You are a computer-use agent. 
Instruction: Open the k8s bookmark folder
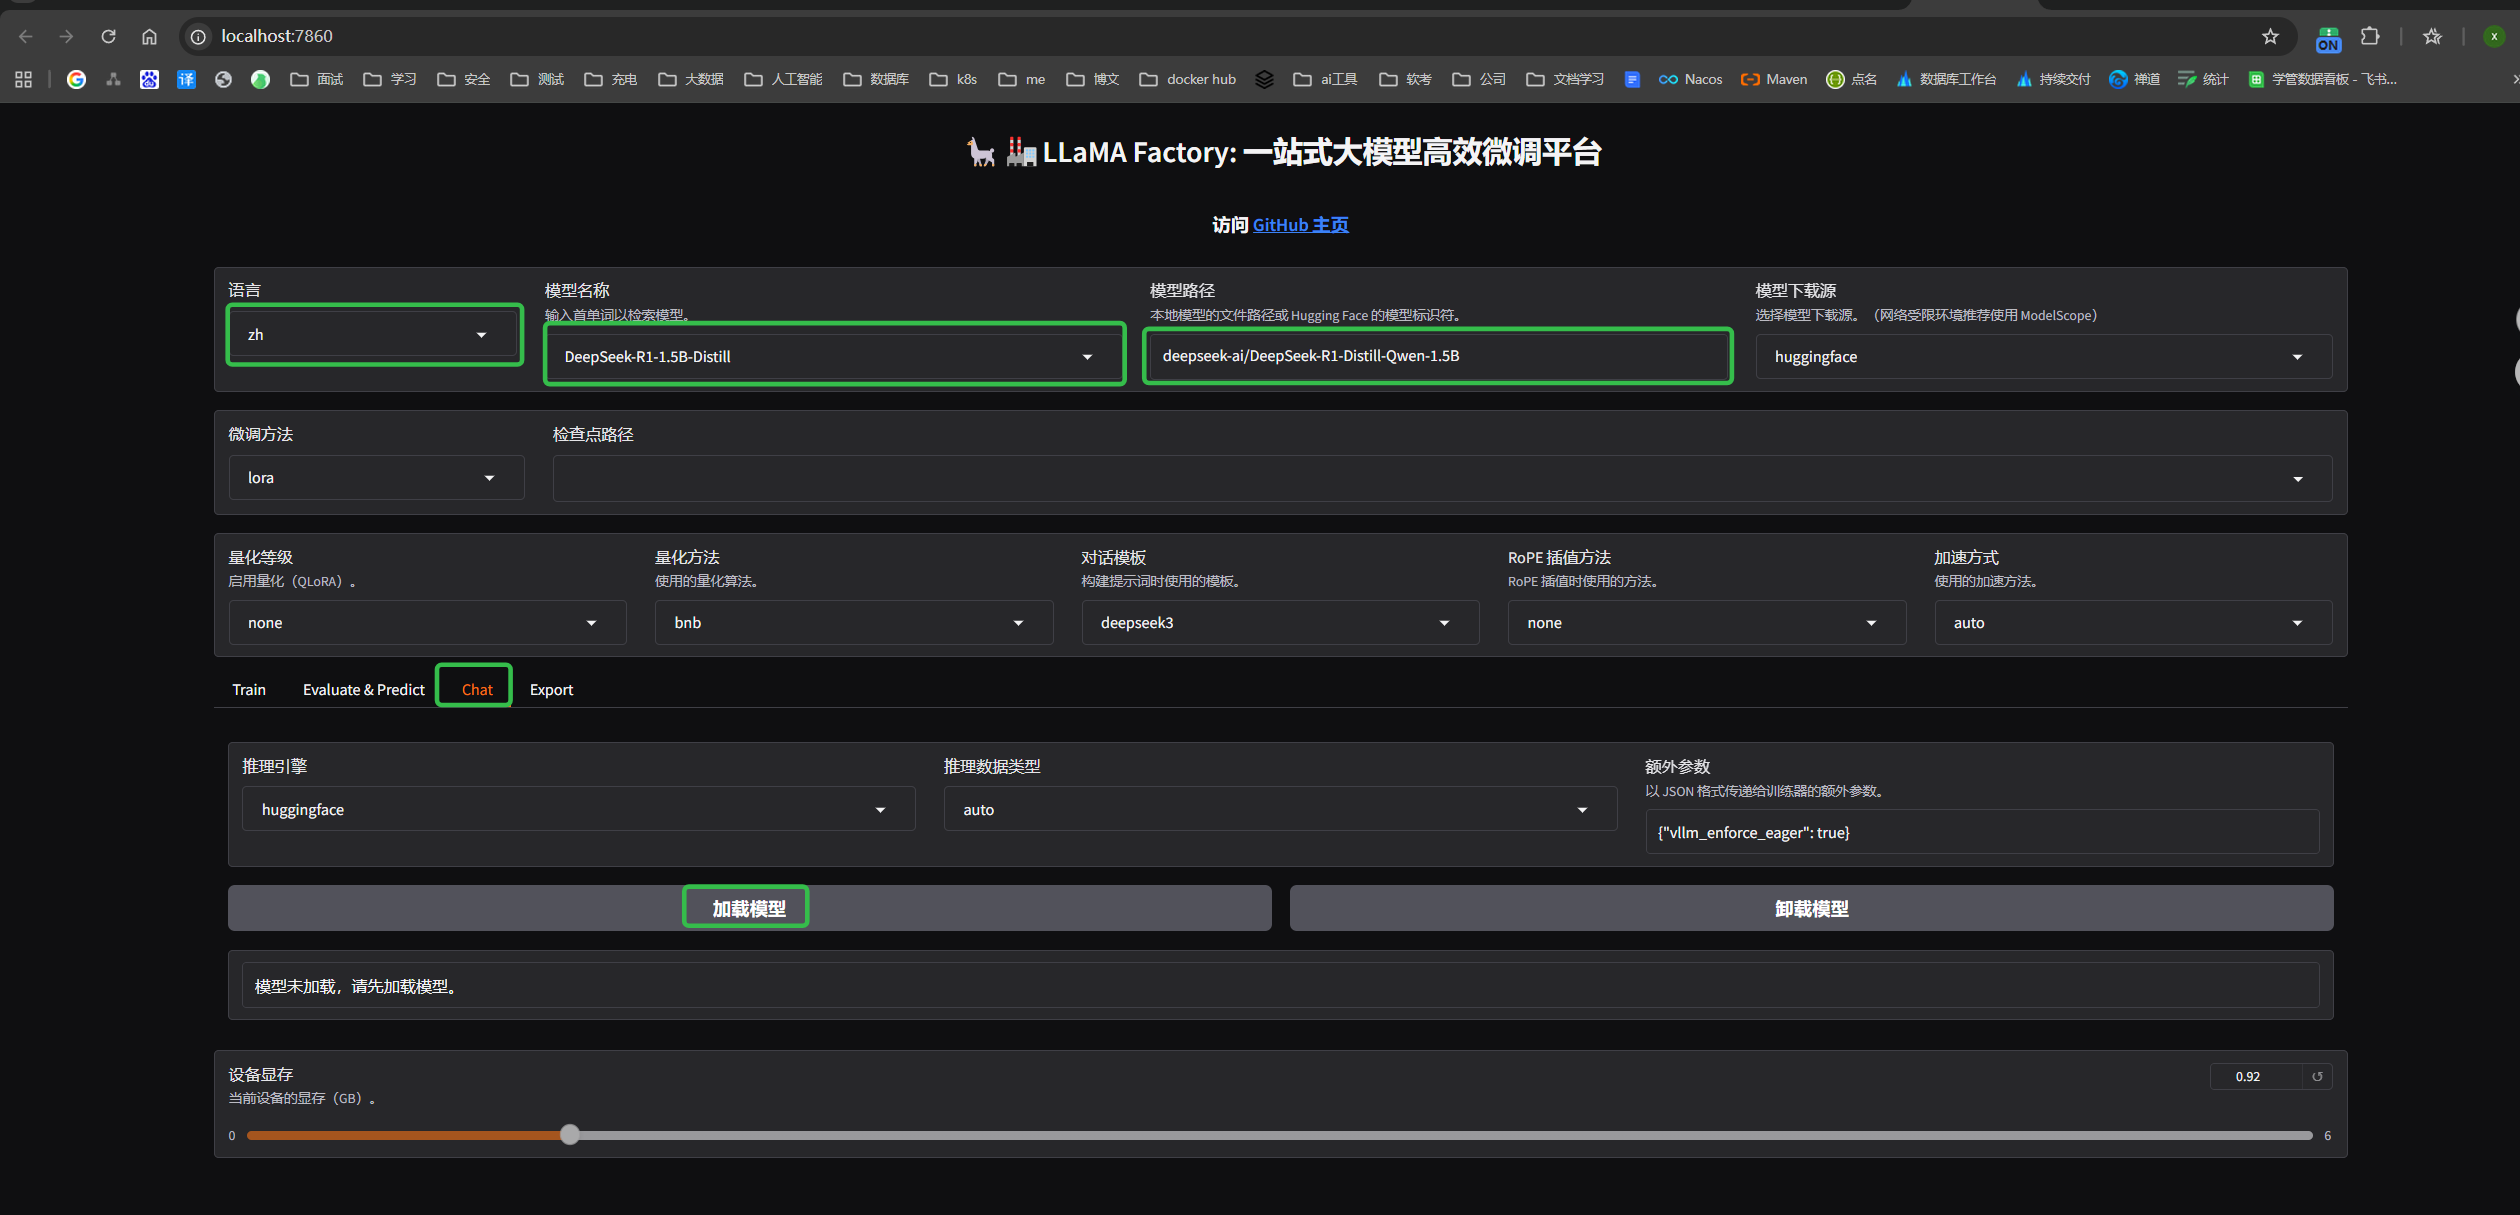[x=953, y=79]
